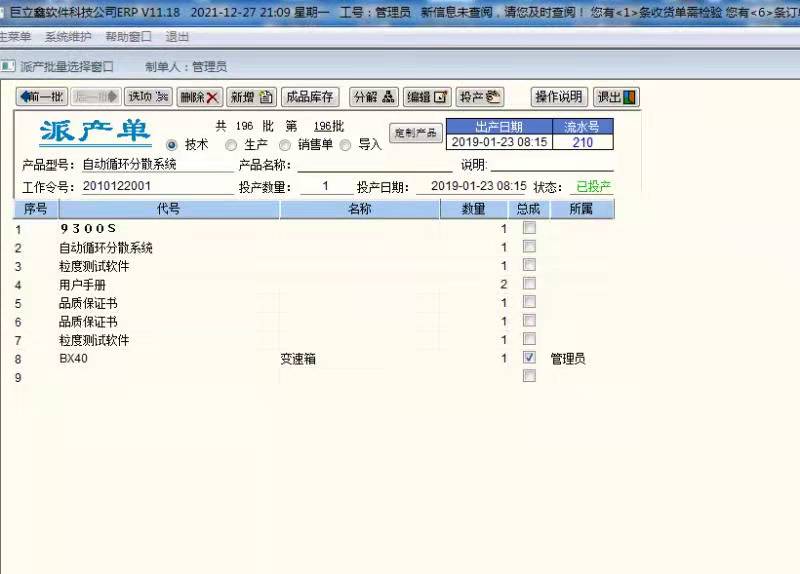Screen dimensions: 800x574
Task: Tick the 总成 checkbox for 9300S row
Action: click(529, 228)
